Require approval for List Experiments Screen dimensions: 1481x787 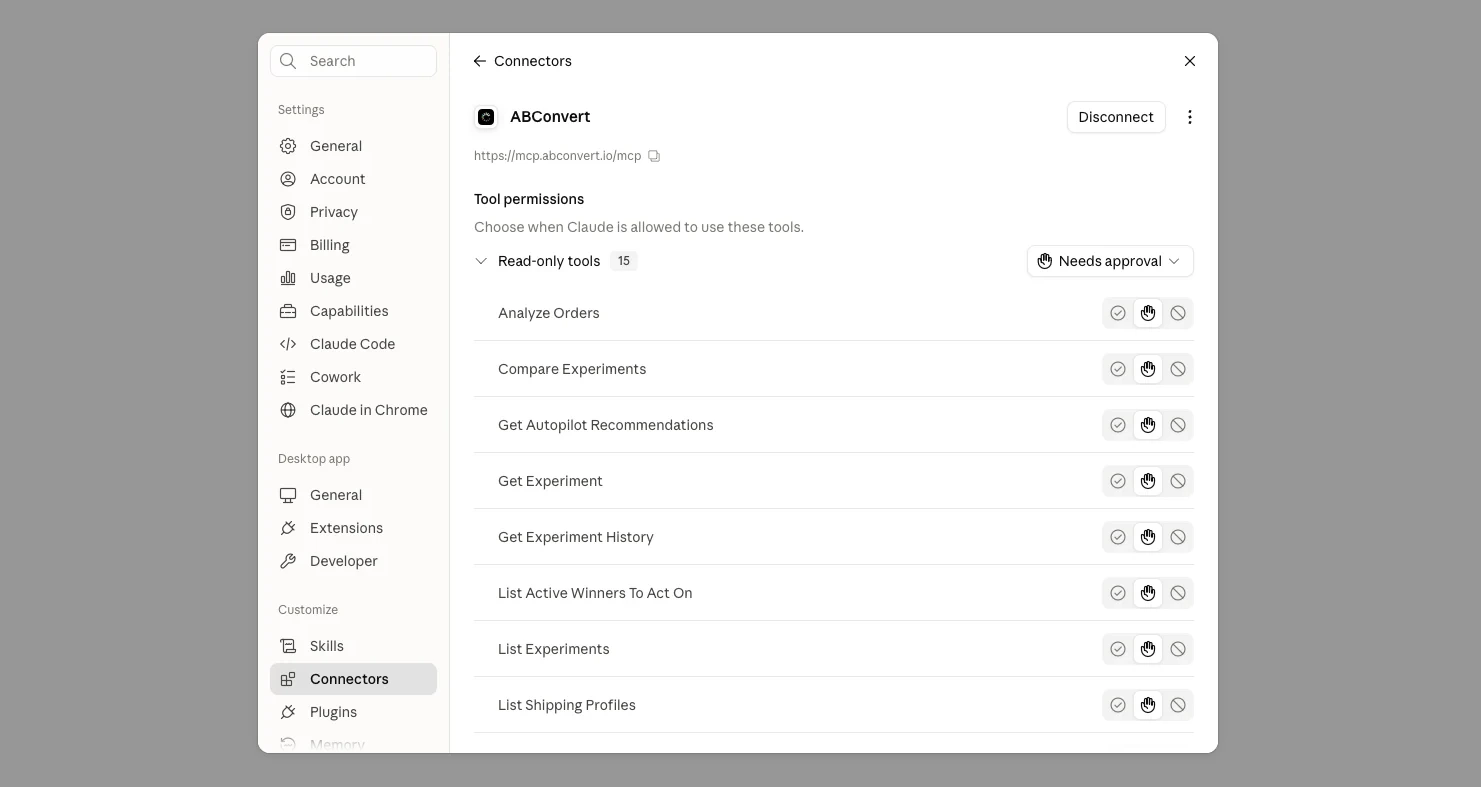click(1148, 649)
